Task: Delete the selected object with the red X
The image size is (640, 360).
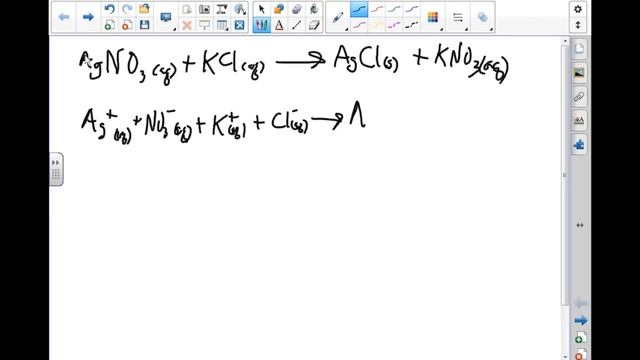Action: [187, 25]
